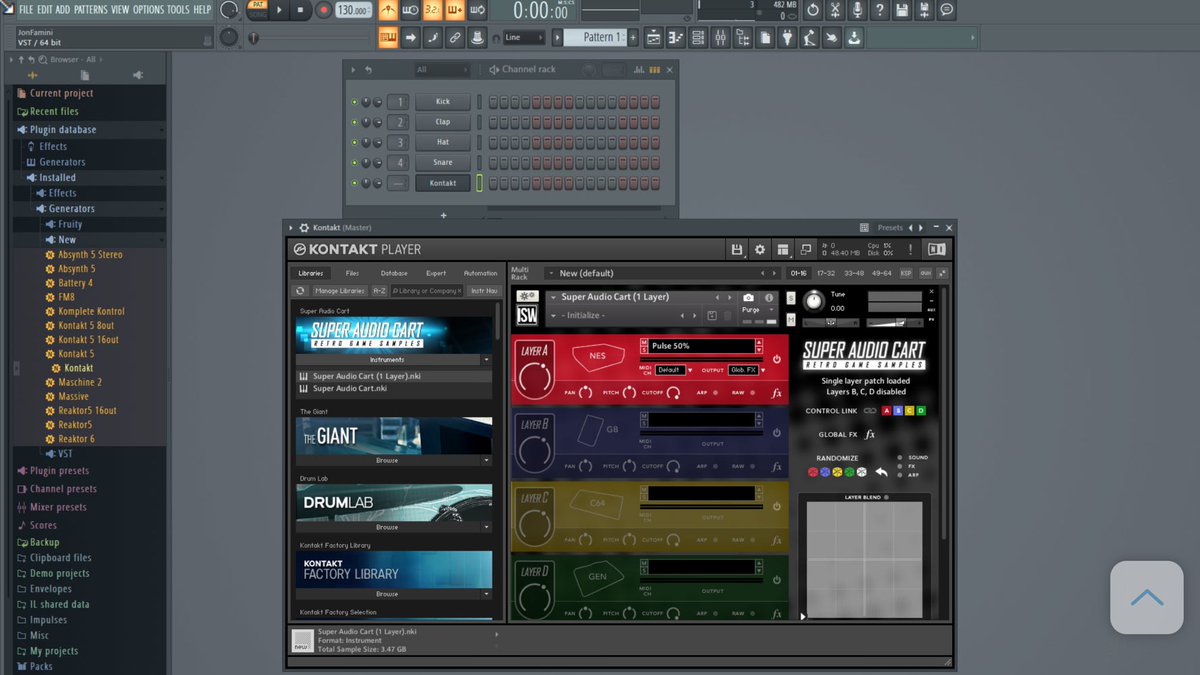Toggle Layer D power button
1200x675 pixels.
[x=777, y=579]
